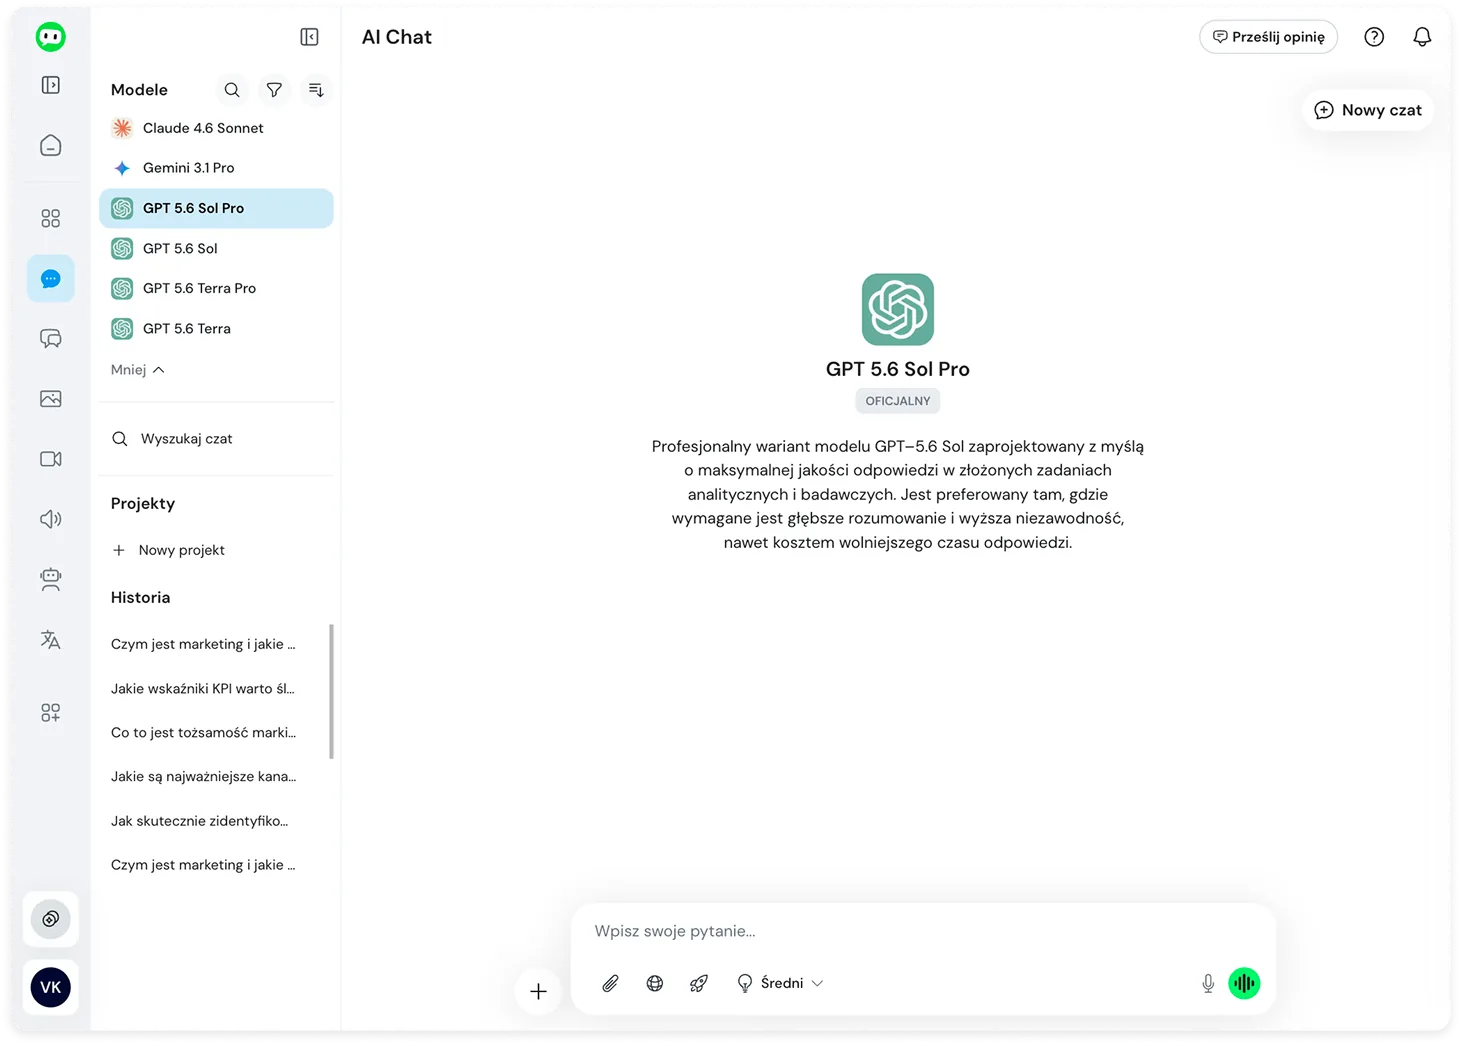Open the models sort icon
1462x1046 pixels.
tap(316, 90)
